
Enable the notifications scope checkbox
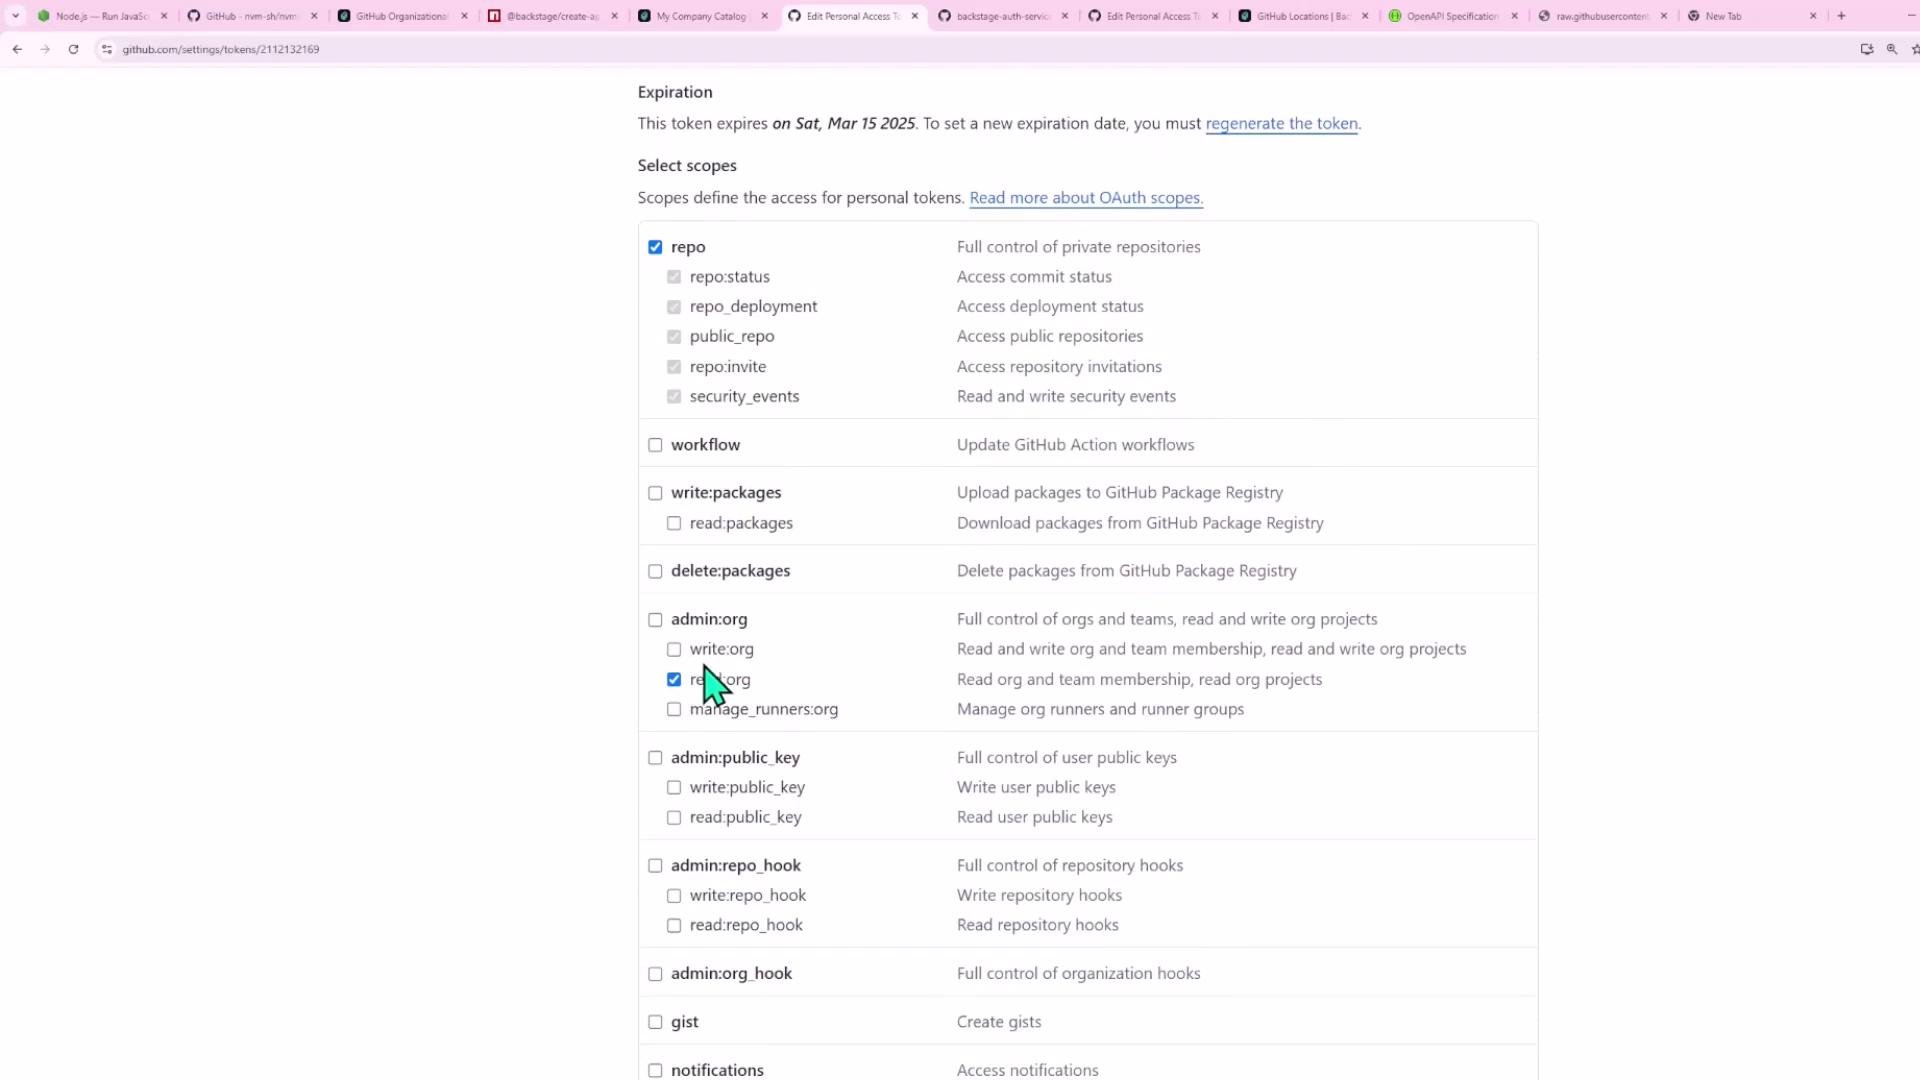(x=655, y=1070)
